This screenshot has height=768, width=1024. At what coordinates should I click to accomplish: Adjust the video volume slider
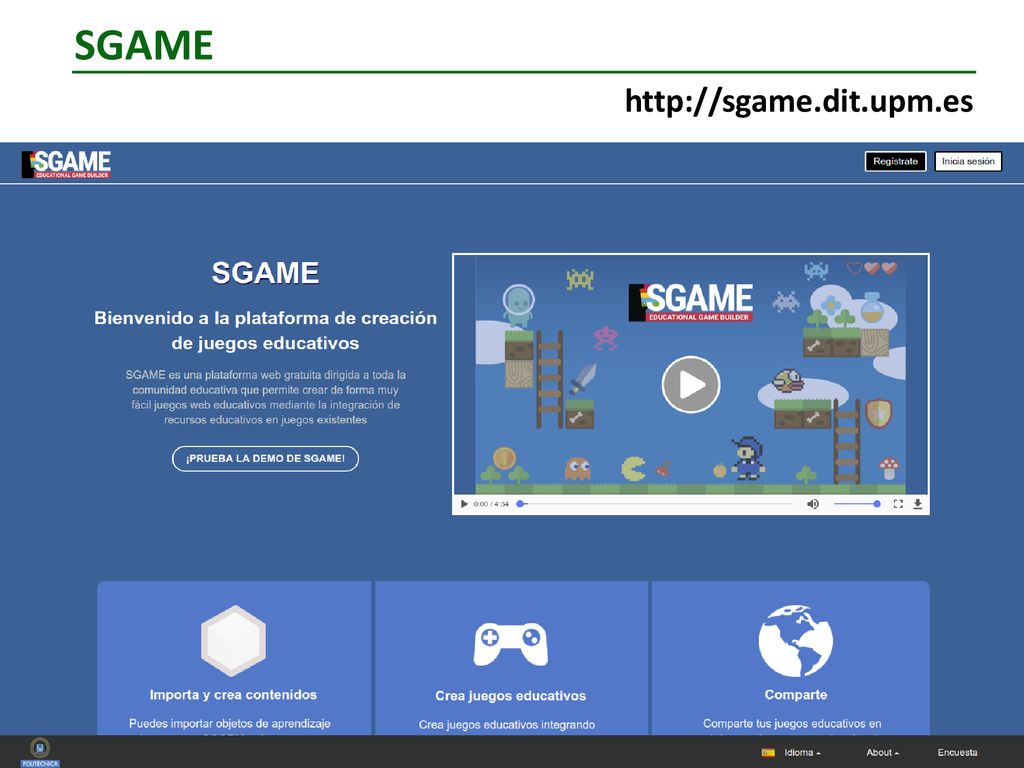pos(857,504)
